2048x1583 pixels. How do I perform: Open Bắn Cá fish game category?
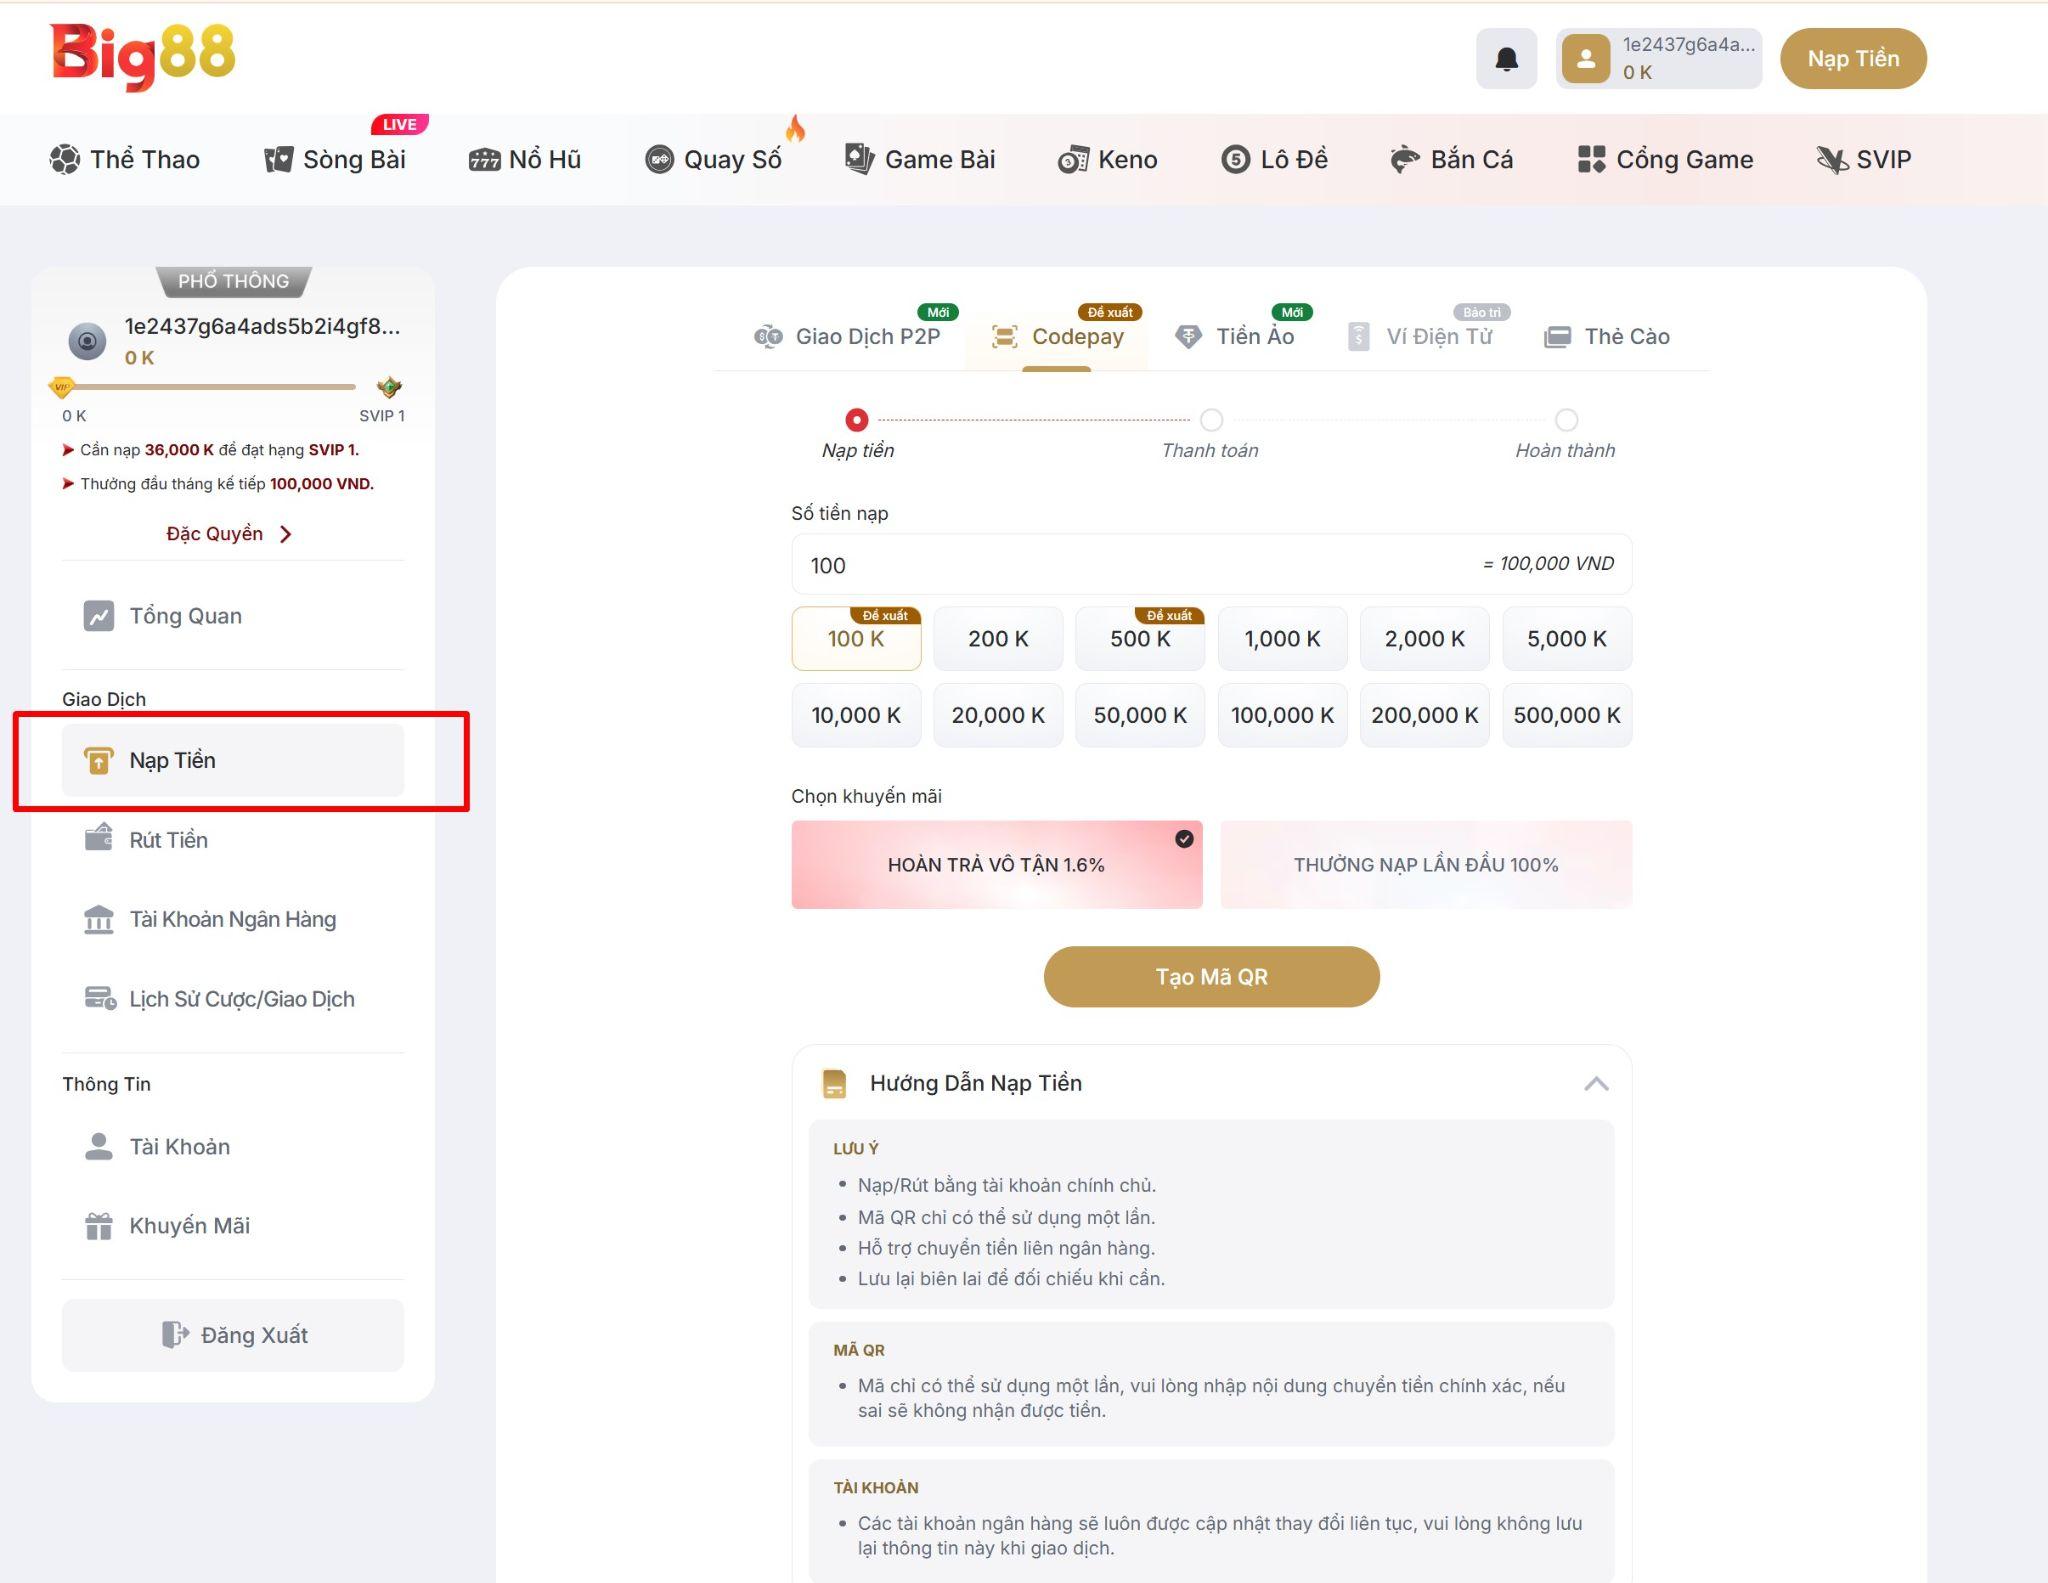tap(1451, 160)
